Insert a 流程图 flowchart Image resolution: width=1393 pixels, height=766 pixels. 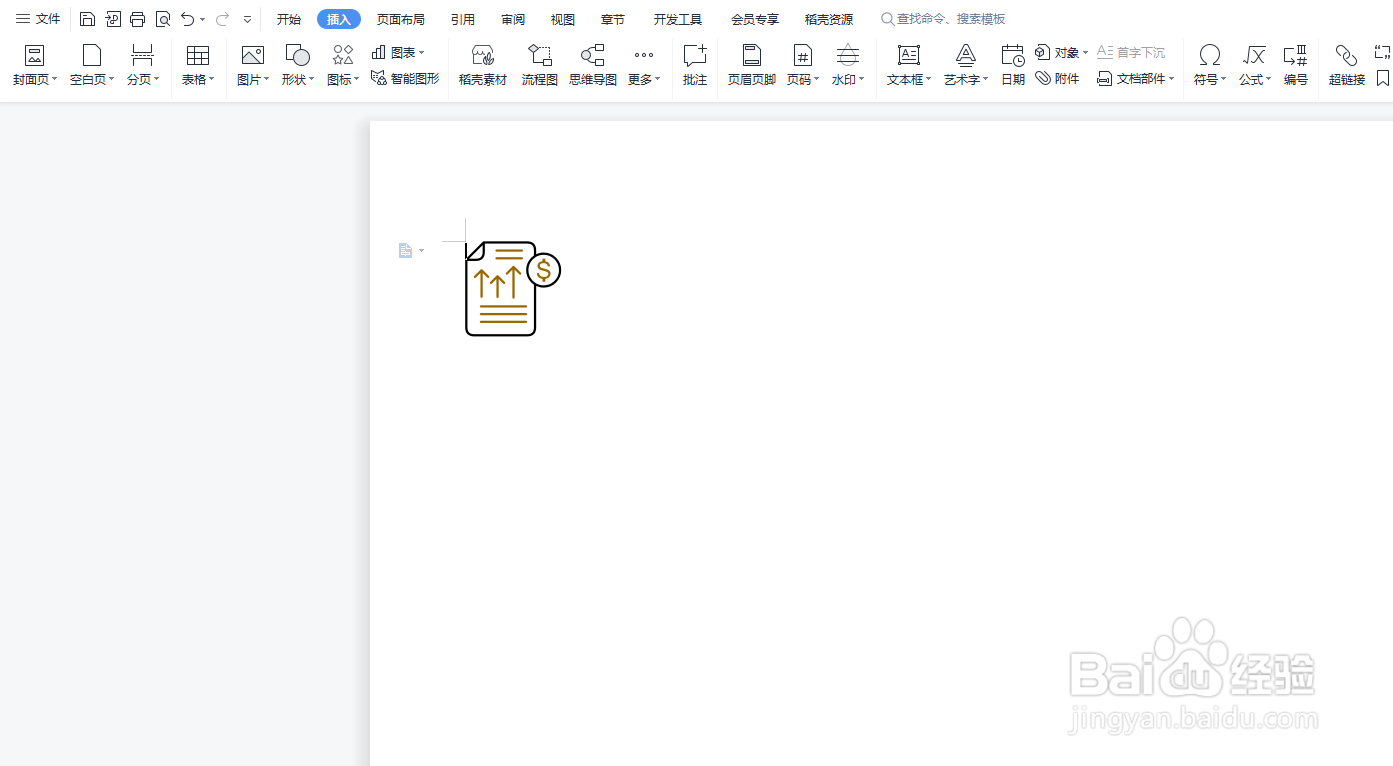540,65
